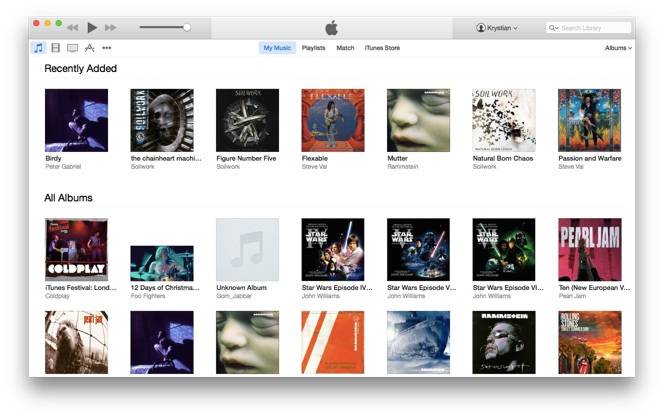Image resolution: width=664 pixels, height=418 pixels.
Task: Select the Natural Born Chaos album cover
Action: (504, 120)
